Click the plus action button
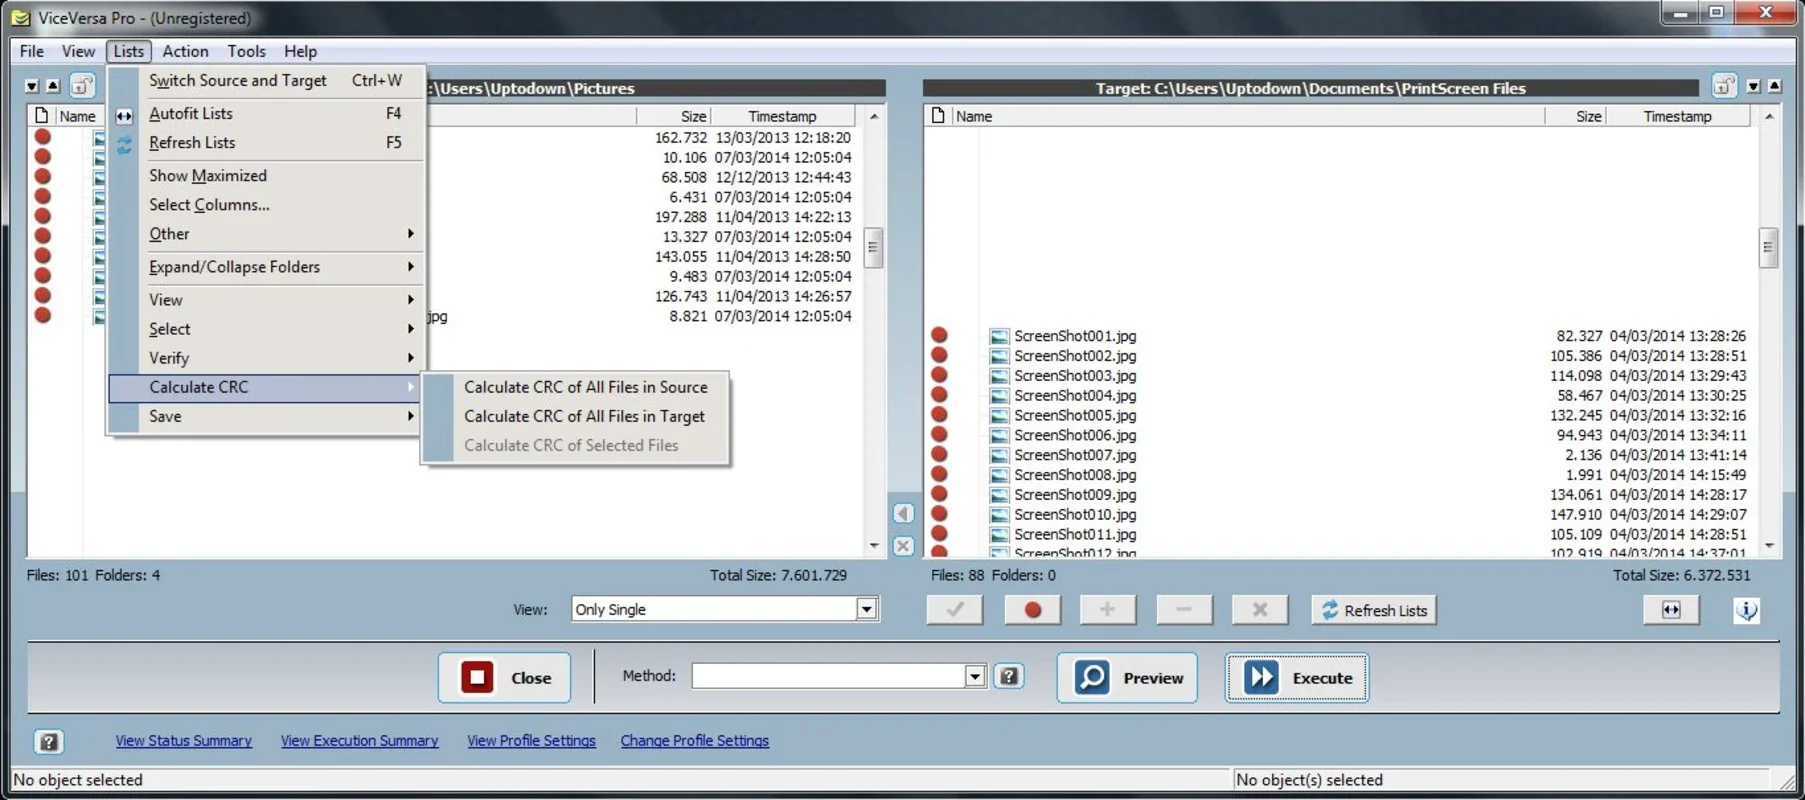The image size is (1805, 800). pos(1107,610)
